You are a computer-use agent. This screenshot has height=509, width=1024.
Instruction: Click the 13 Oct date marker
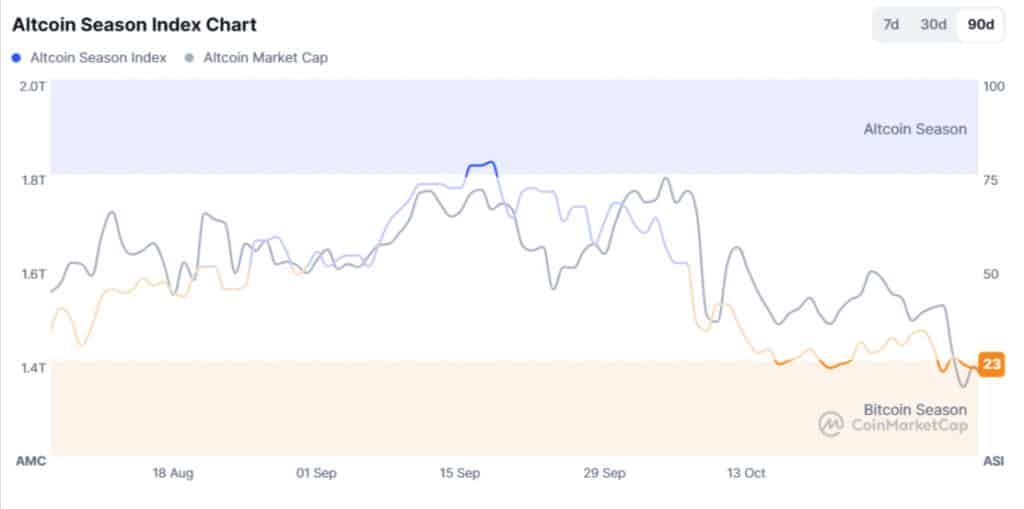pyautogui.click(x=746, y=472)
